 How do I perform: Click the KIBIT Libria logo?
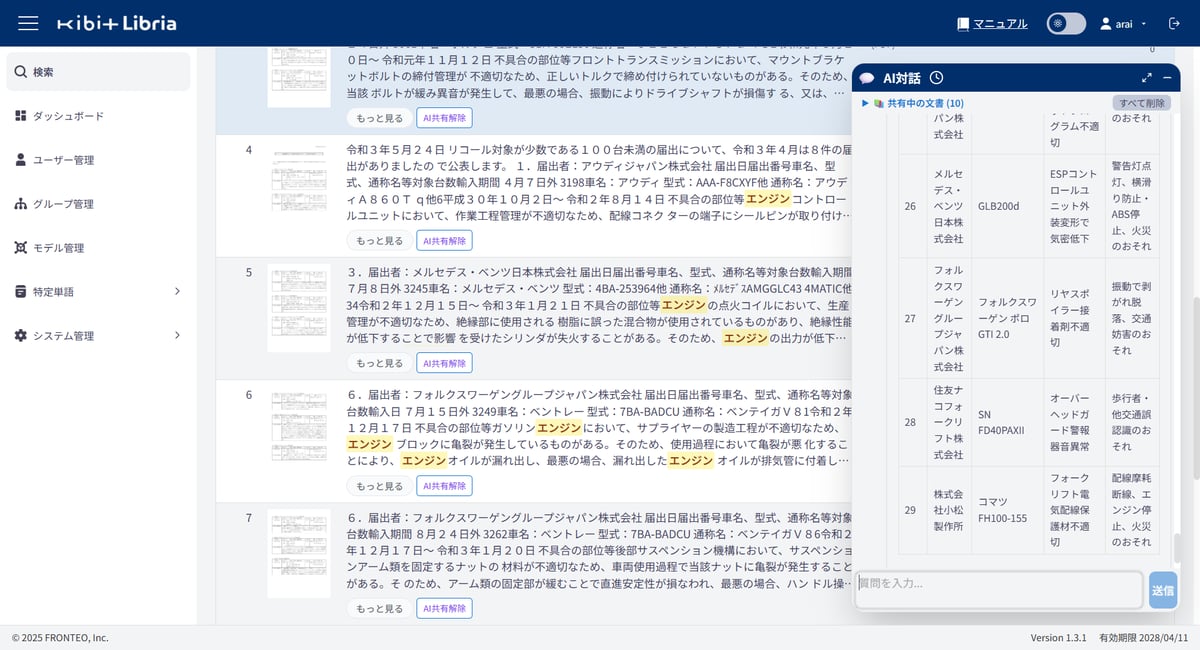pos(117,23)
